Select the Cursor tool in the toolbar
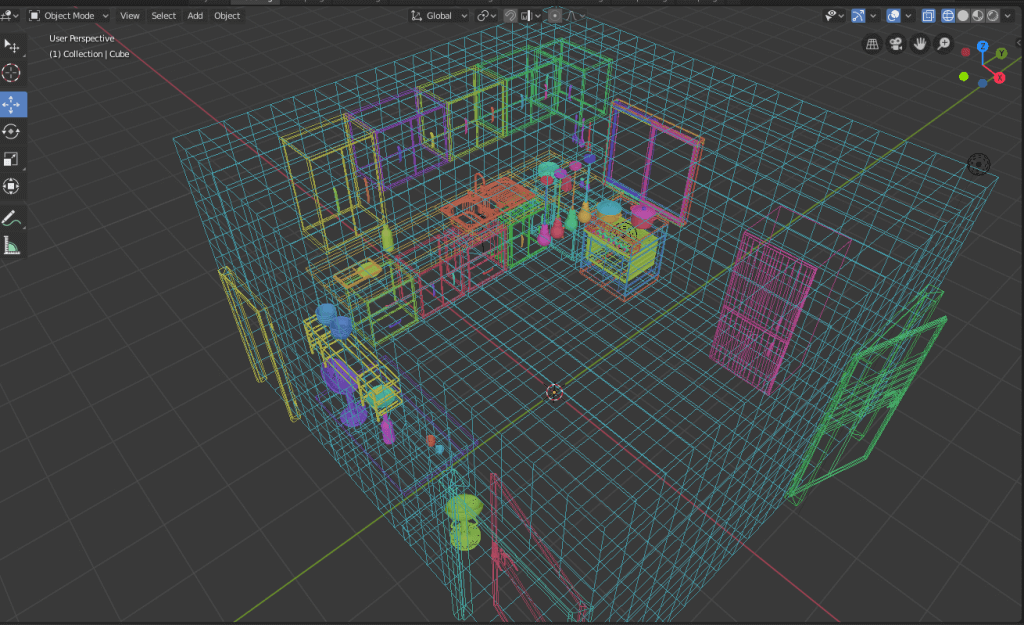Image resolution: width=1024 pixels, height=625 pixels. tap(12, 73)
